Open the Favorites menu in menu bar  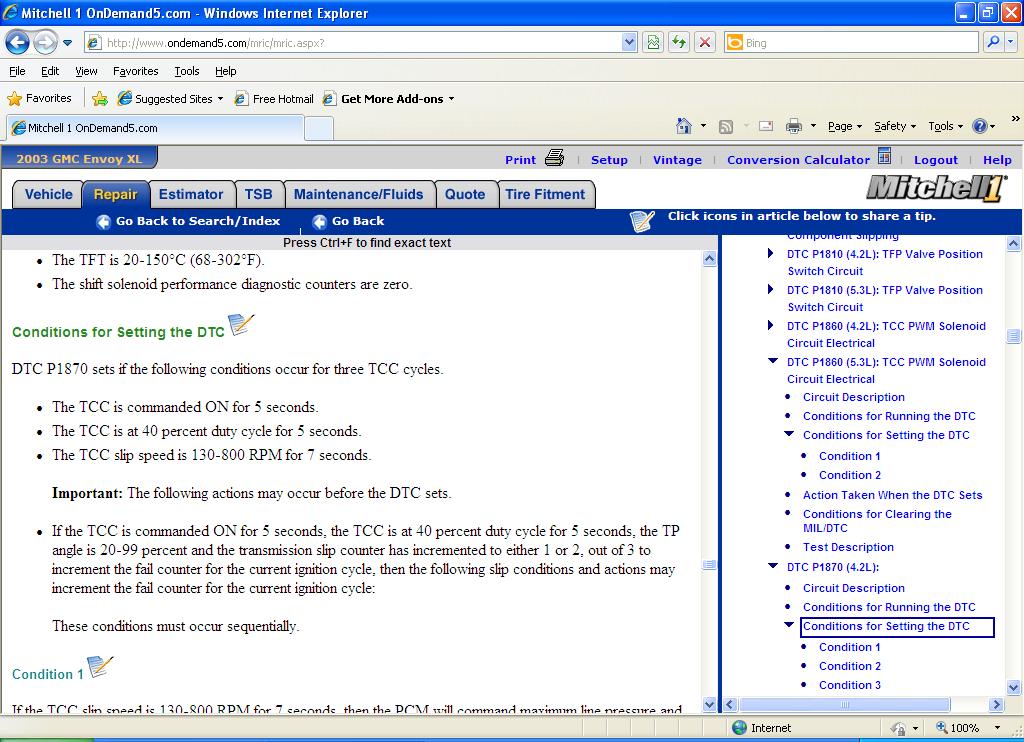[x=136, y=71]
